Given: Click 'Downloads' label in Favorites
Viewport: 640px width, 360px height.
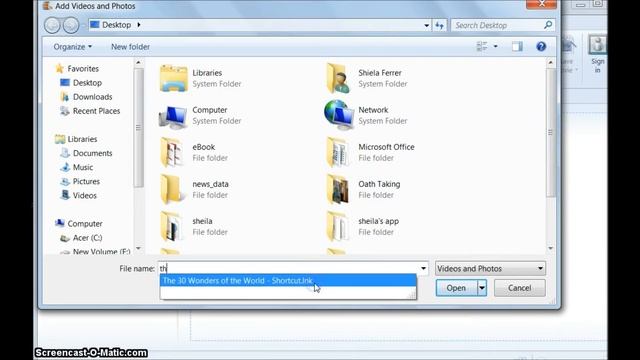Looking at the screenshot, I should (93, 97).
